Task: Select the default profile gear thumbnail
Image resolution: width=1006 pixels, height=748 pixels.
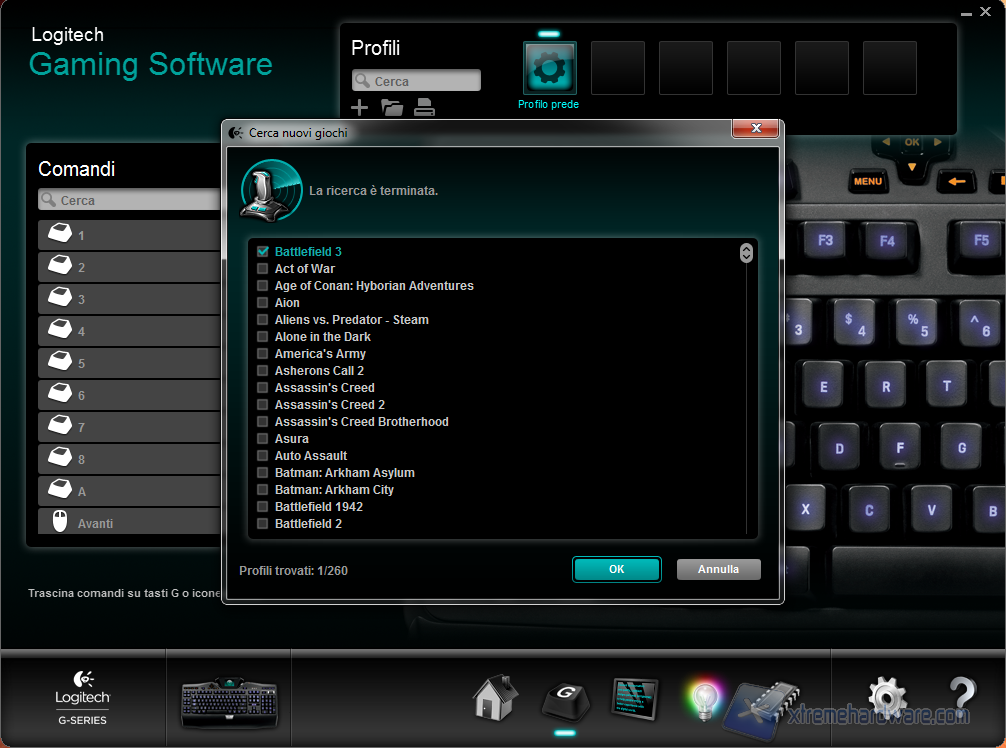Action: point(549,68)
